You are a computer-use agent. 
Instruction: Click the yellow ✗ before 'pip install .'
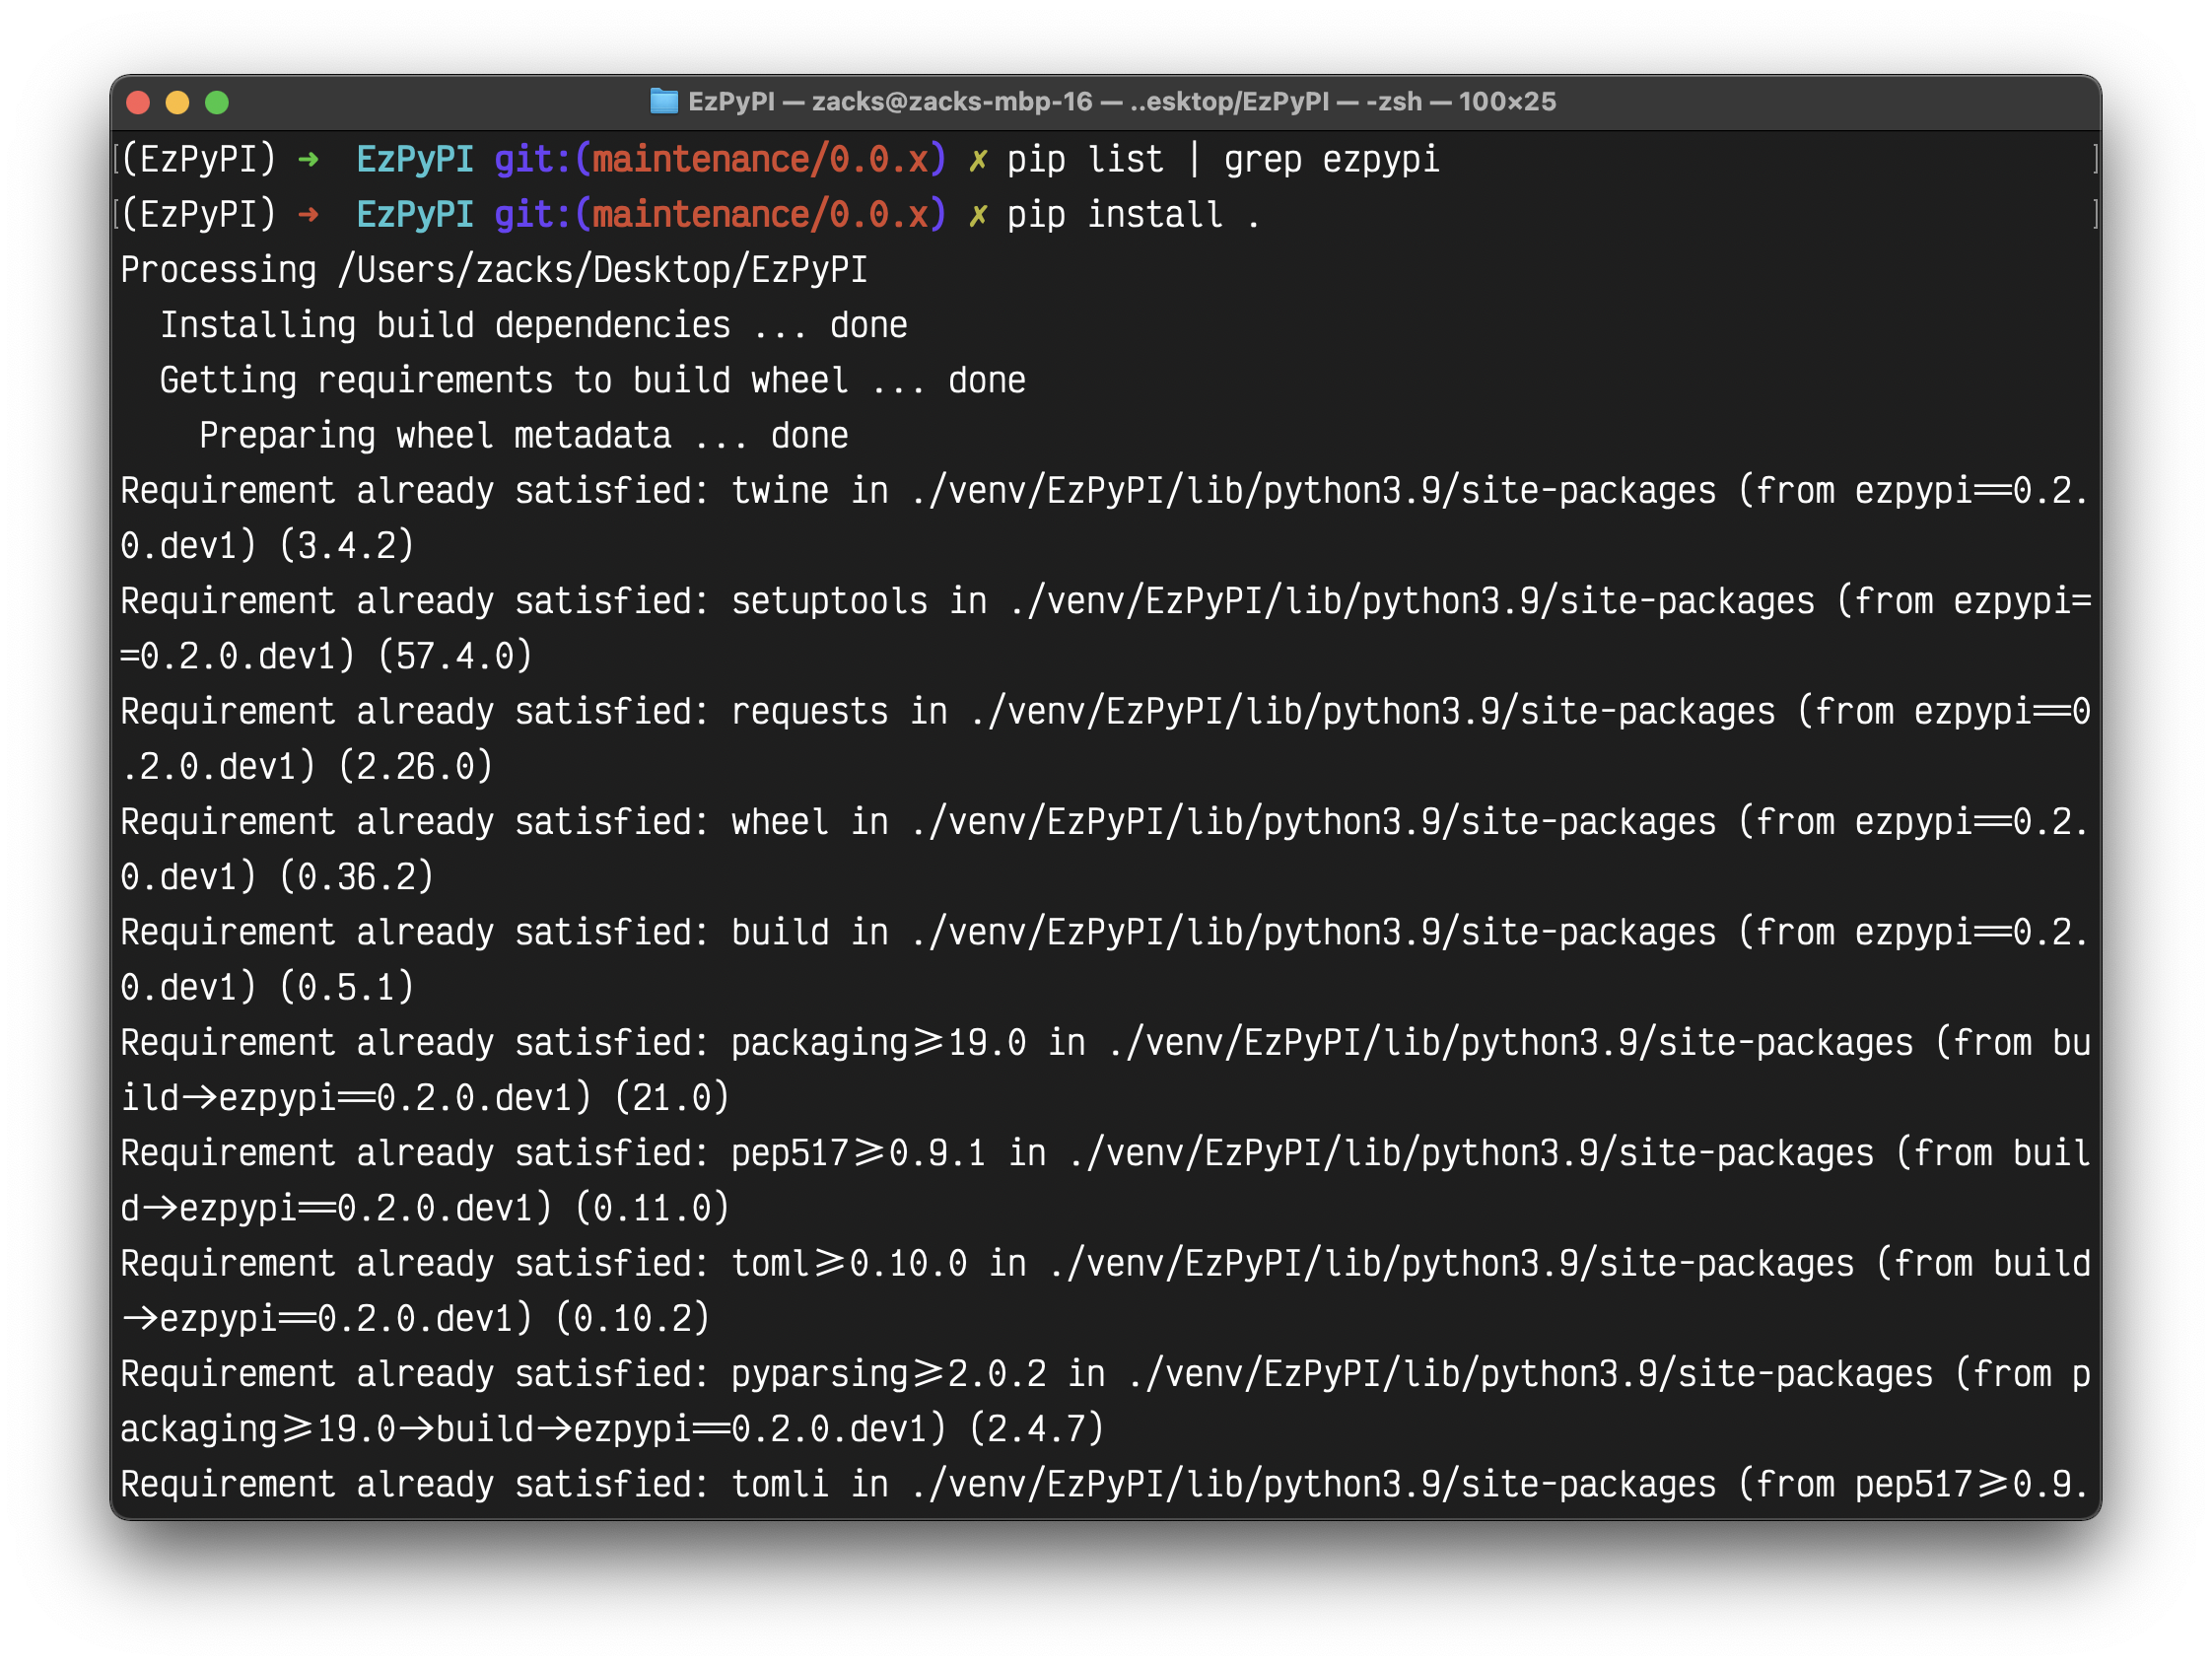tap(977, 215)
